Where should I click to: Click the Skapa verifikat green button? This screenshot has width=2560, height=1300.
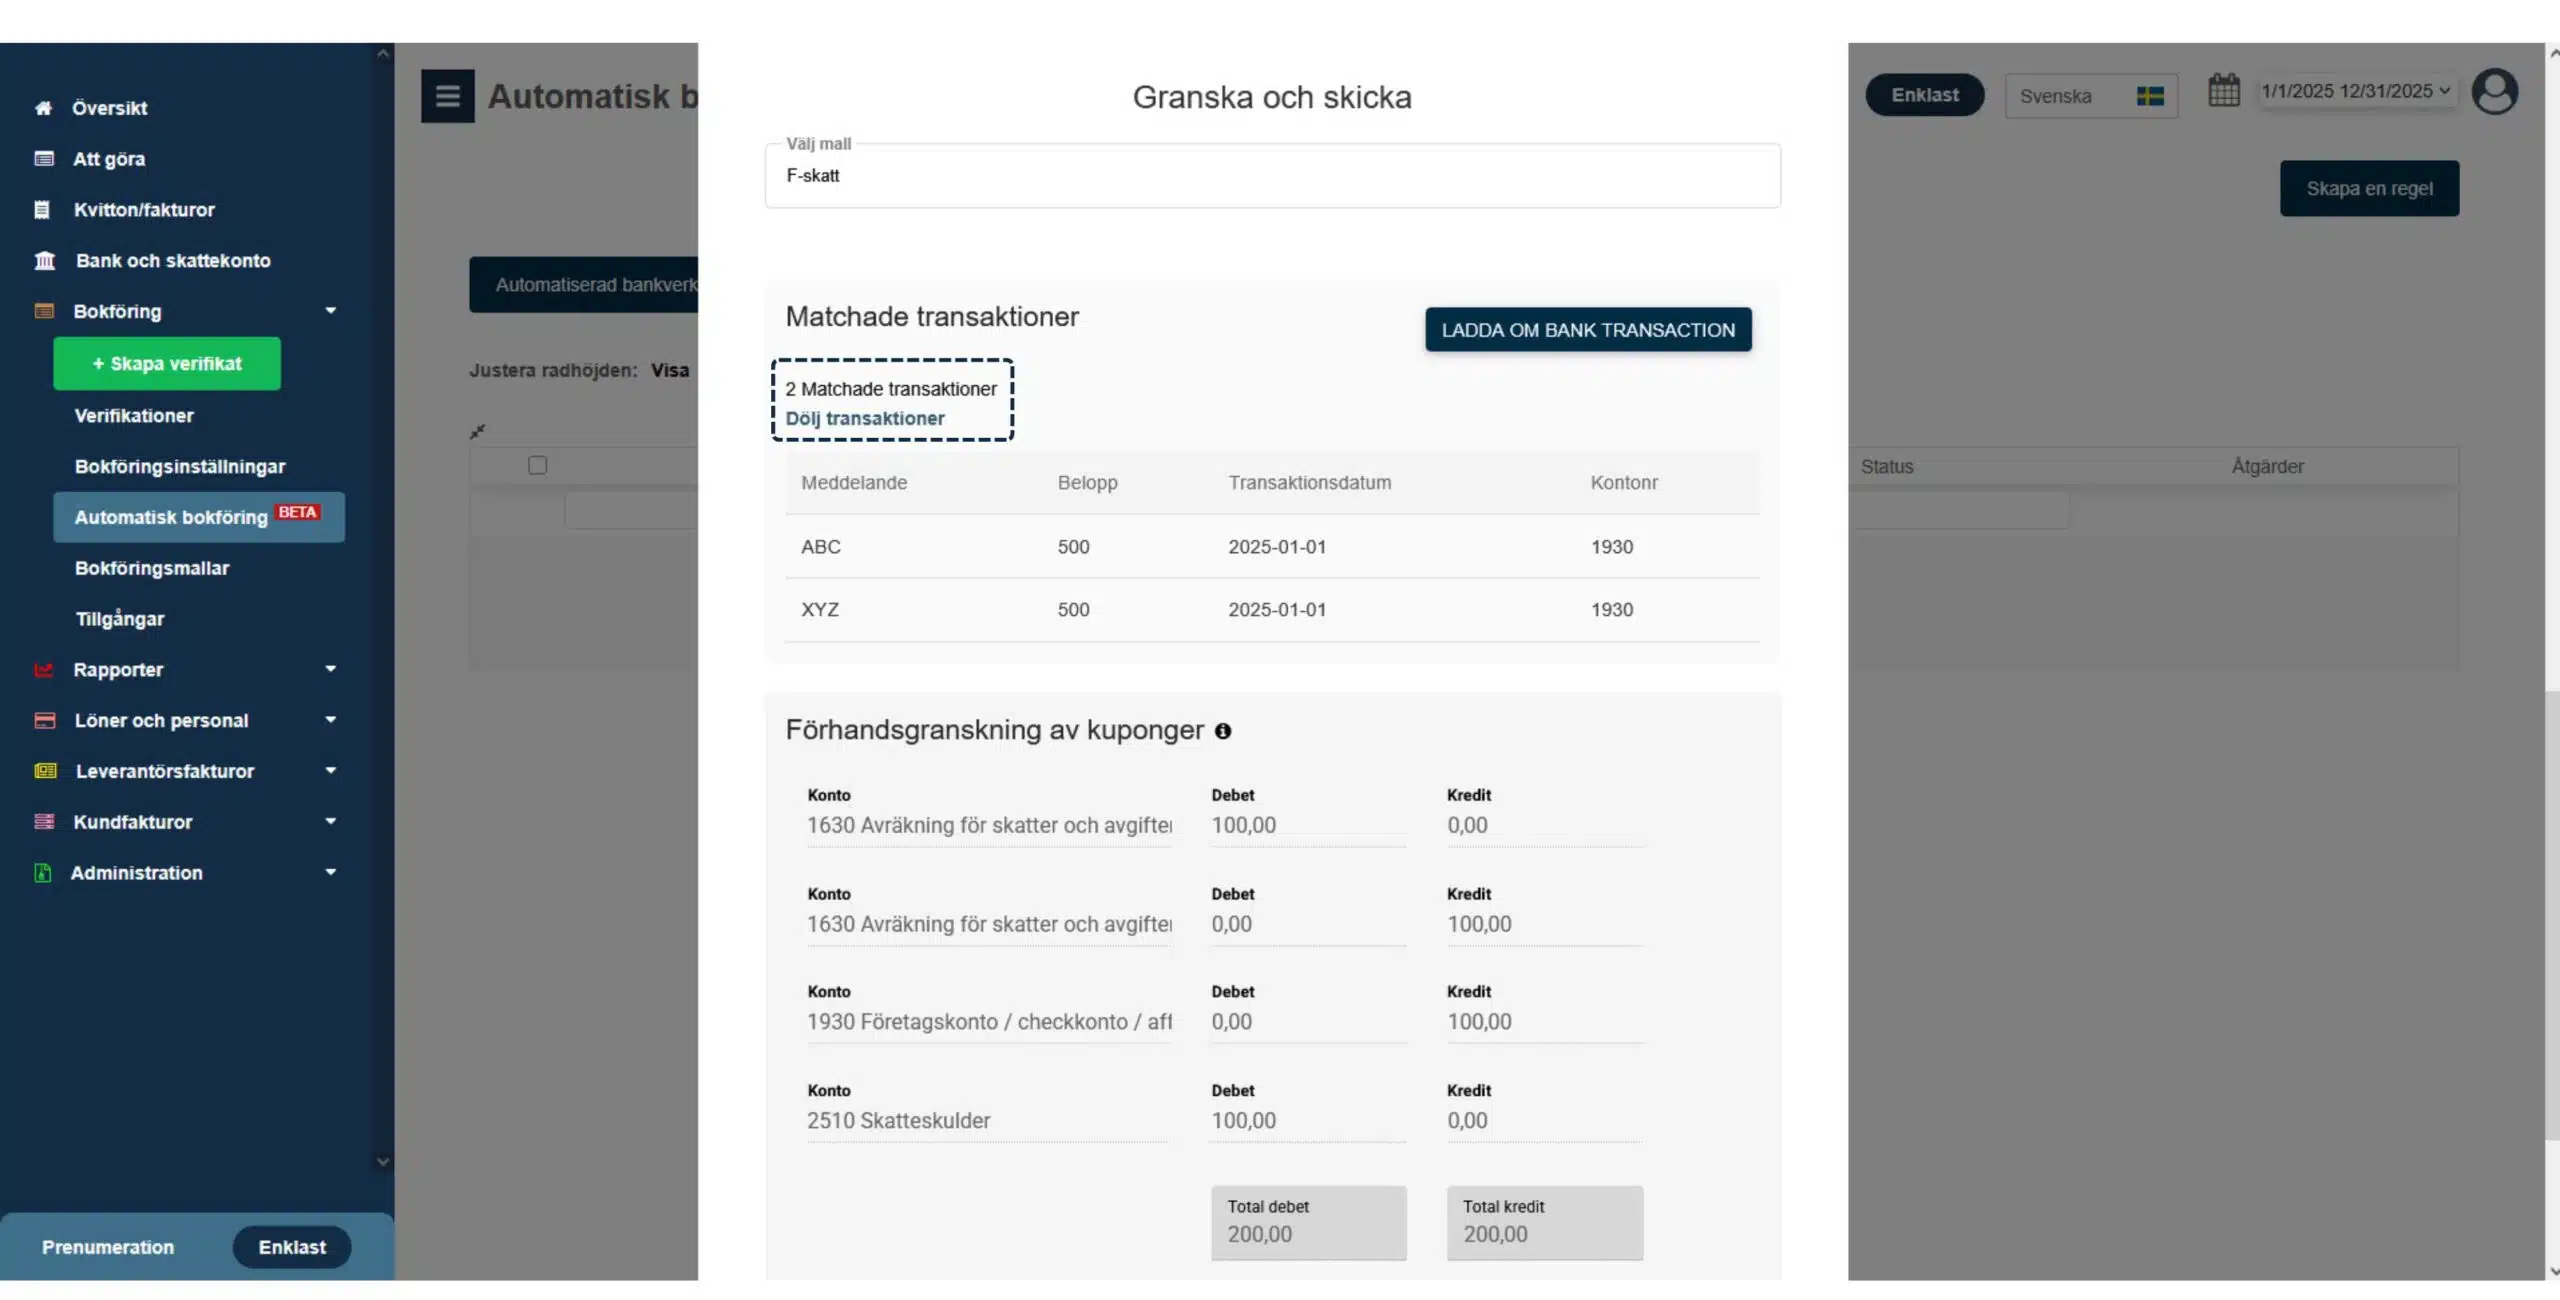coord(167,364)
